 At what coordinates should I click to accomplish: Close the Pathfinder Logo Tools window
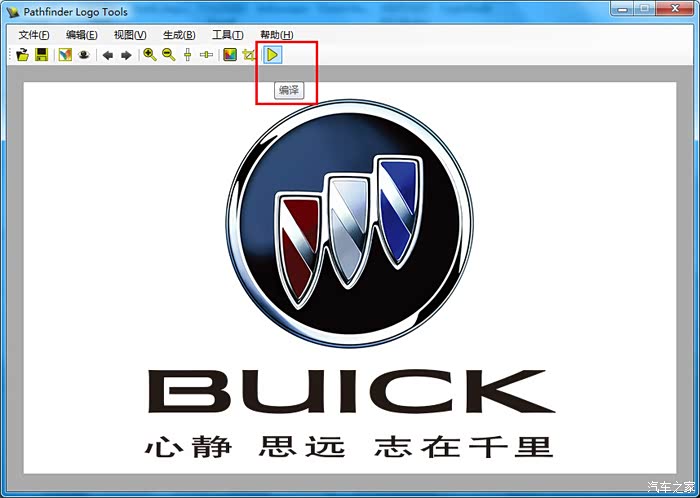[675, 8]
